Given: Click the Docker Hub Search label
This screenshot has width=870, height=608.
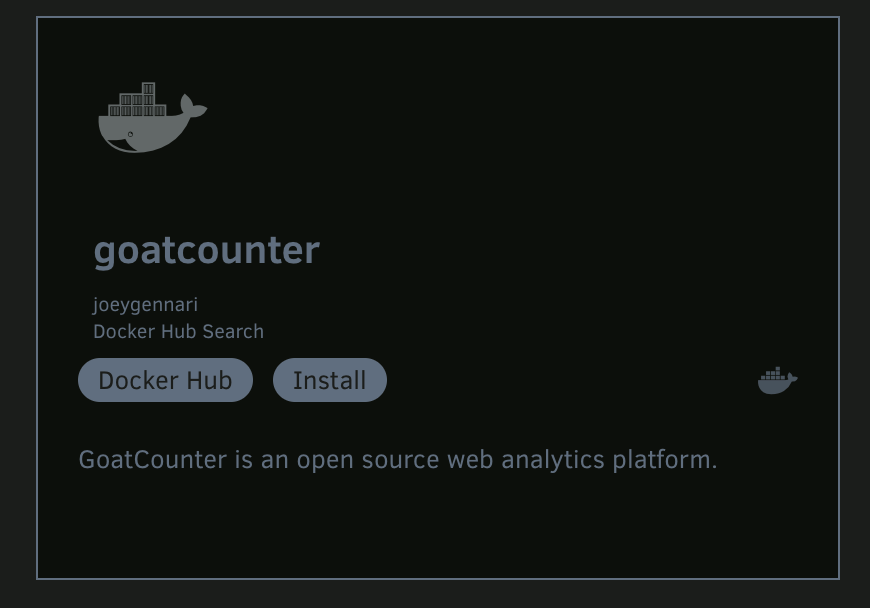Looking at the screenshot, I should coord(178,332).
